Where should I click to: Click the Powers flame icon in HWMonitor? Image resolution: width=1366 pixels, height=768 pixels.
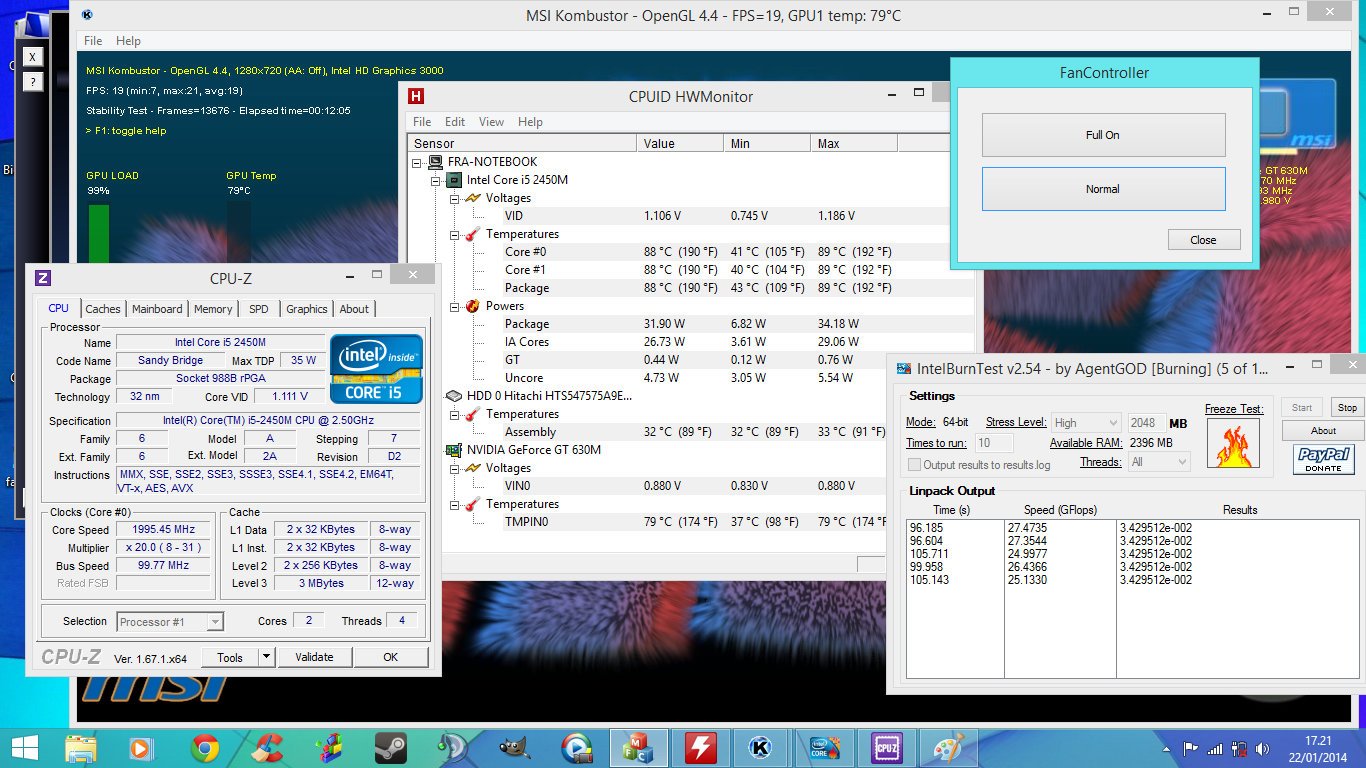[x=472, y=306]
